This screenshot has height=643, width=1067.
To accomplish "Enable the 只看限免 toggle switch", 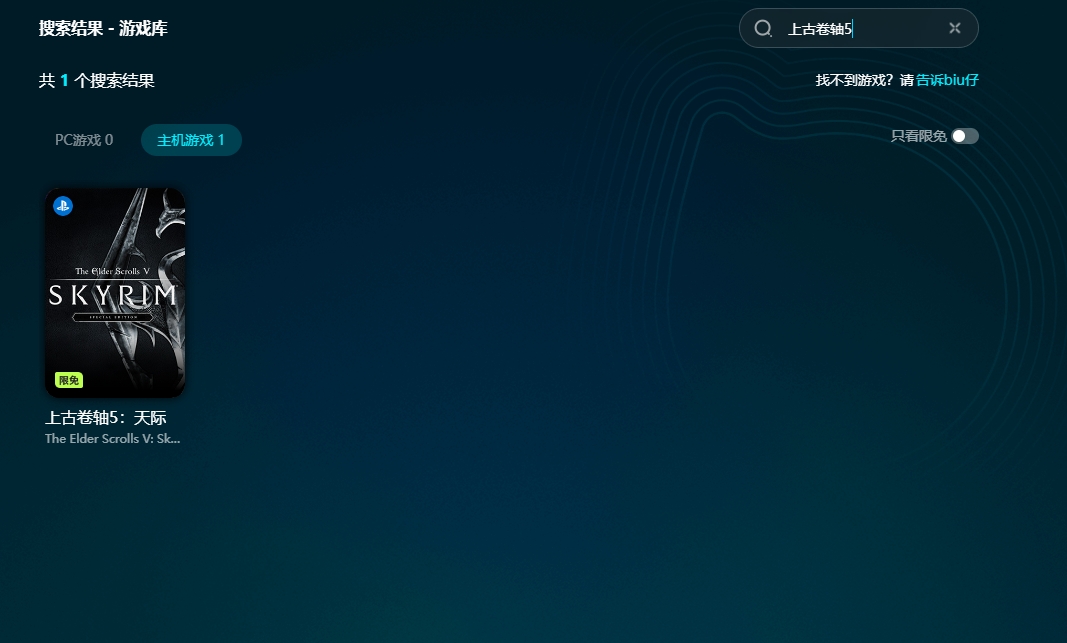I will point(964,136).
